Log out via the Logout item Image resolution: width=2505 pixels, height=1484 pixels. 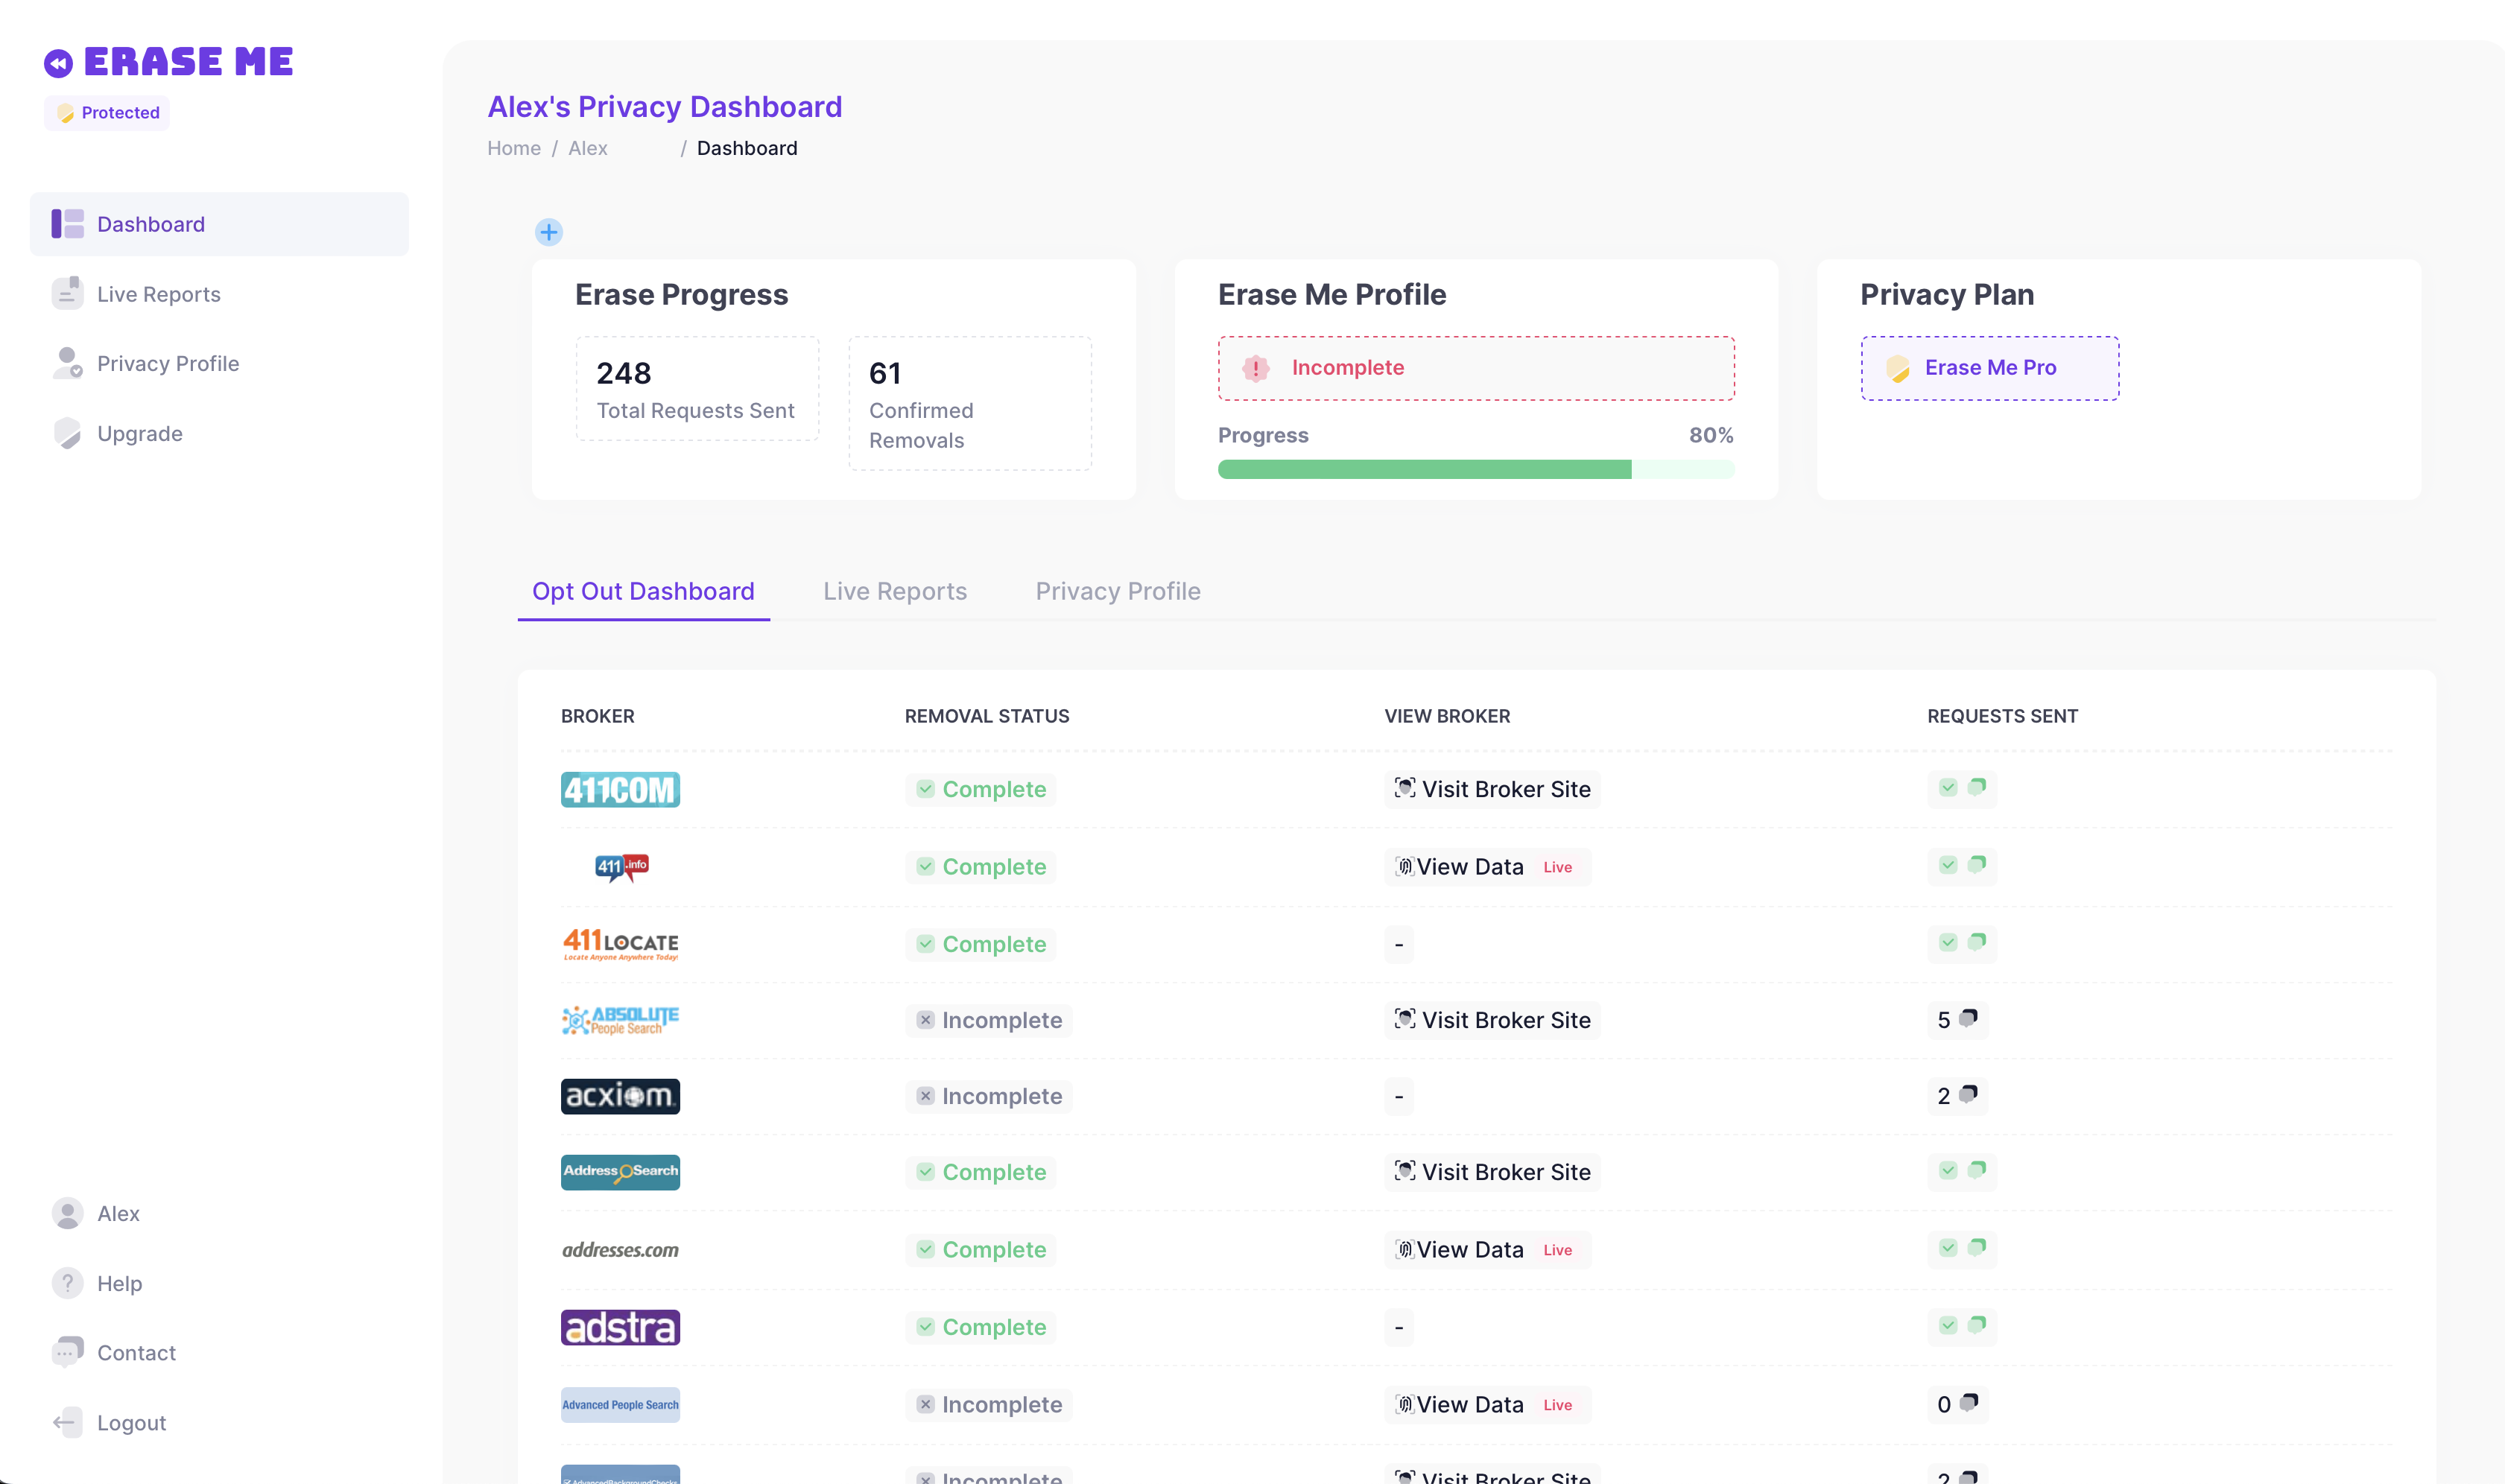[219, 1422]
